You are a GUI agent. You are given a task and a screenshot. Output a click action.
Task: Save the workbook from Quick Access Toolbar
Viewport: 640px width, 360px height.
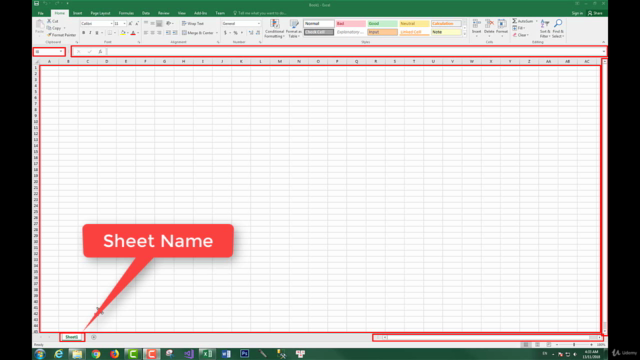36,4
